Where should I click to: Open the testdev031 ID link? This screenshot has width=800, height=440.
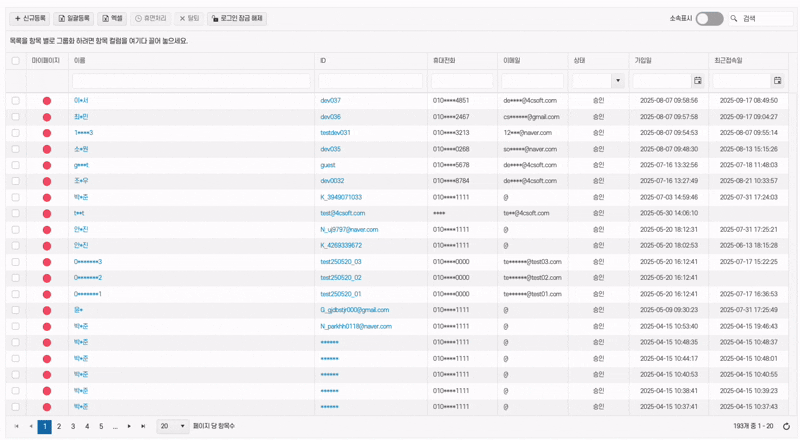click(335, 133)
